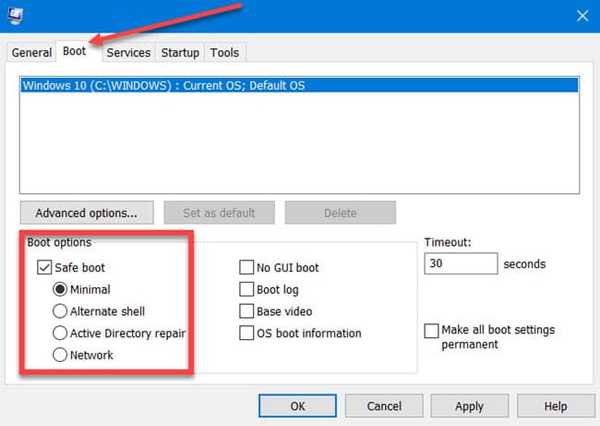
Task: Click the Cancel button
Action: pyautogui.click(x=384, y=406)
